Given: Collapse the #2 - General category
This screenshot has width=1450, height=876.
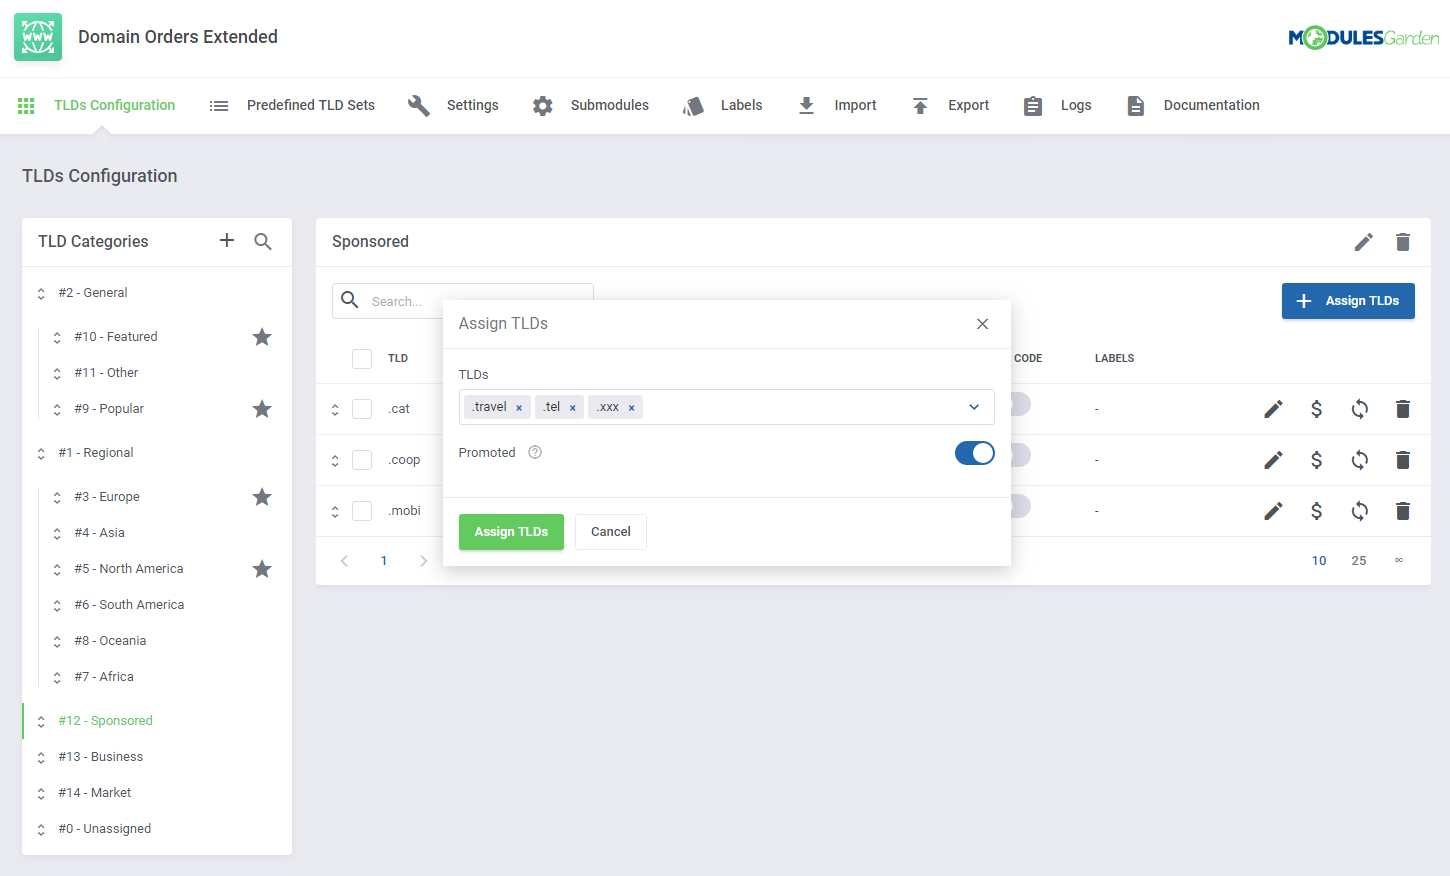Looking at the screenshot, I should (x=41, y=293).
